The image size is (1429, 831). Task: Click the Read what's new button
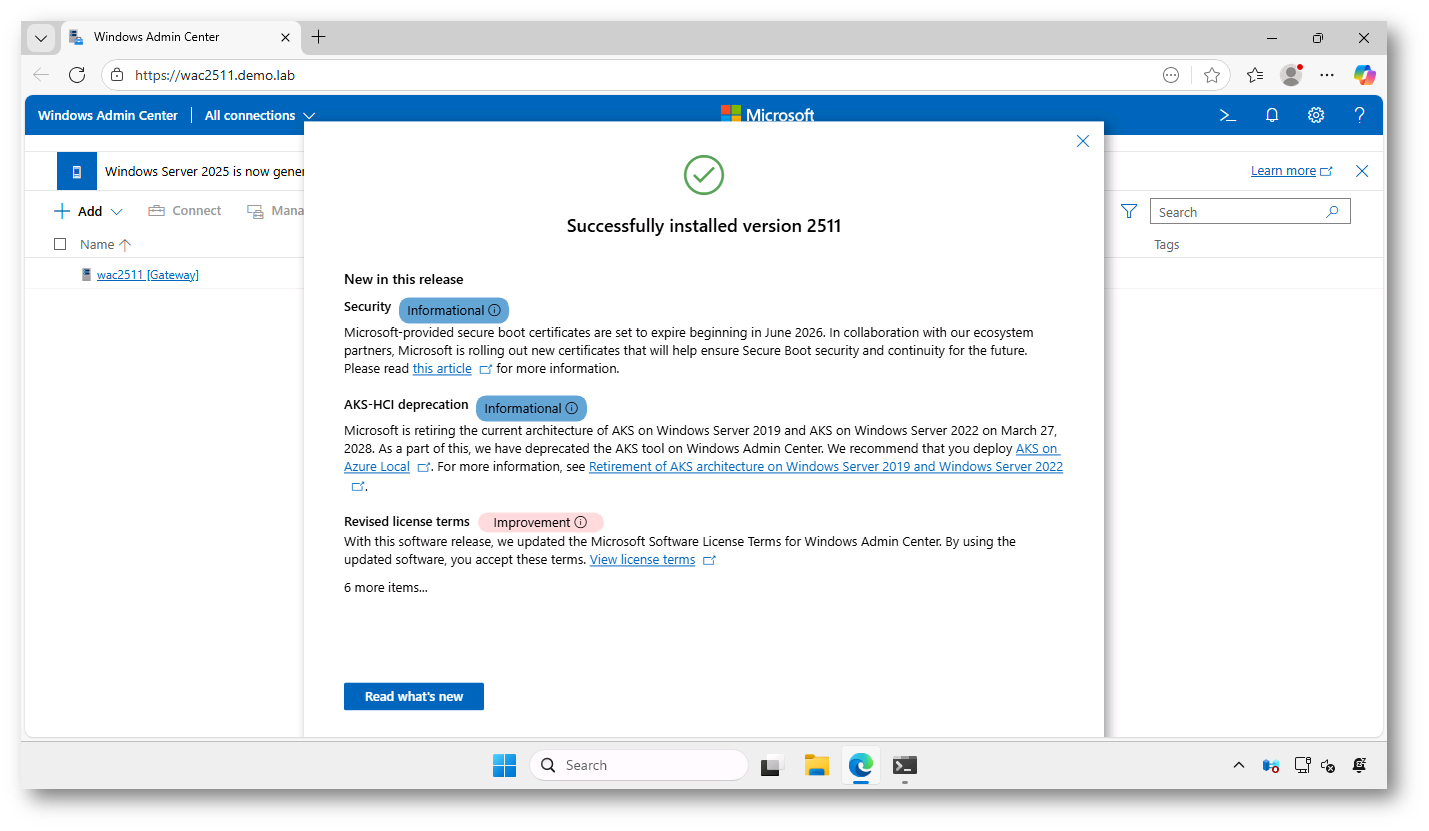point(413,696)
